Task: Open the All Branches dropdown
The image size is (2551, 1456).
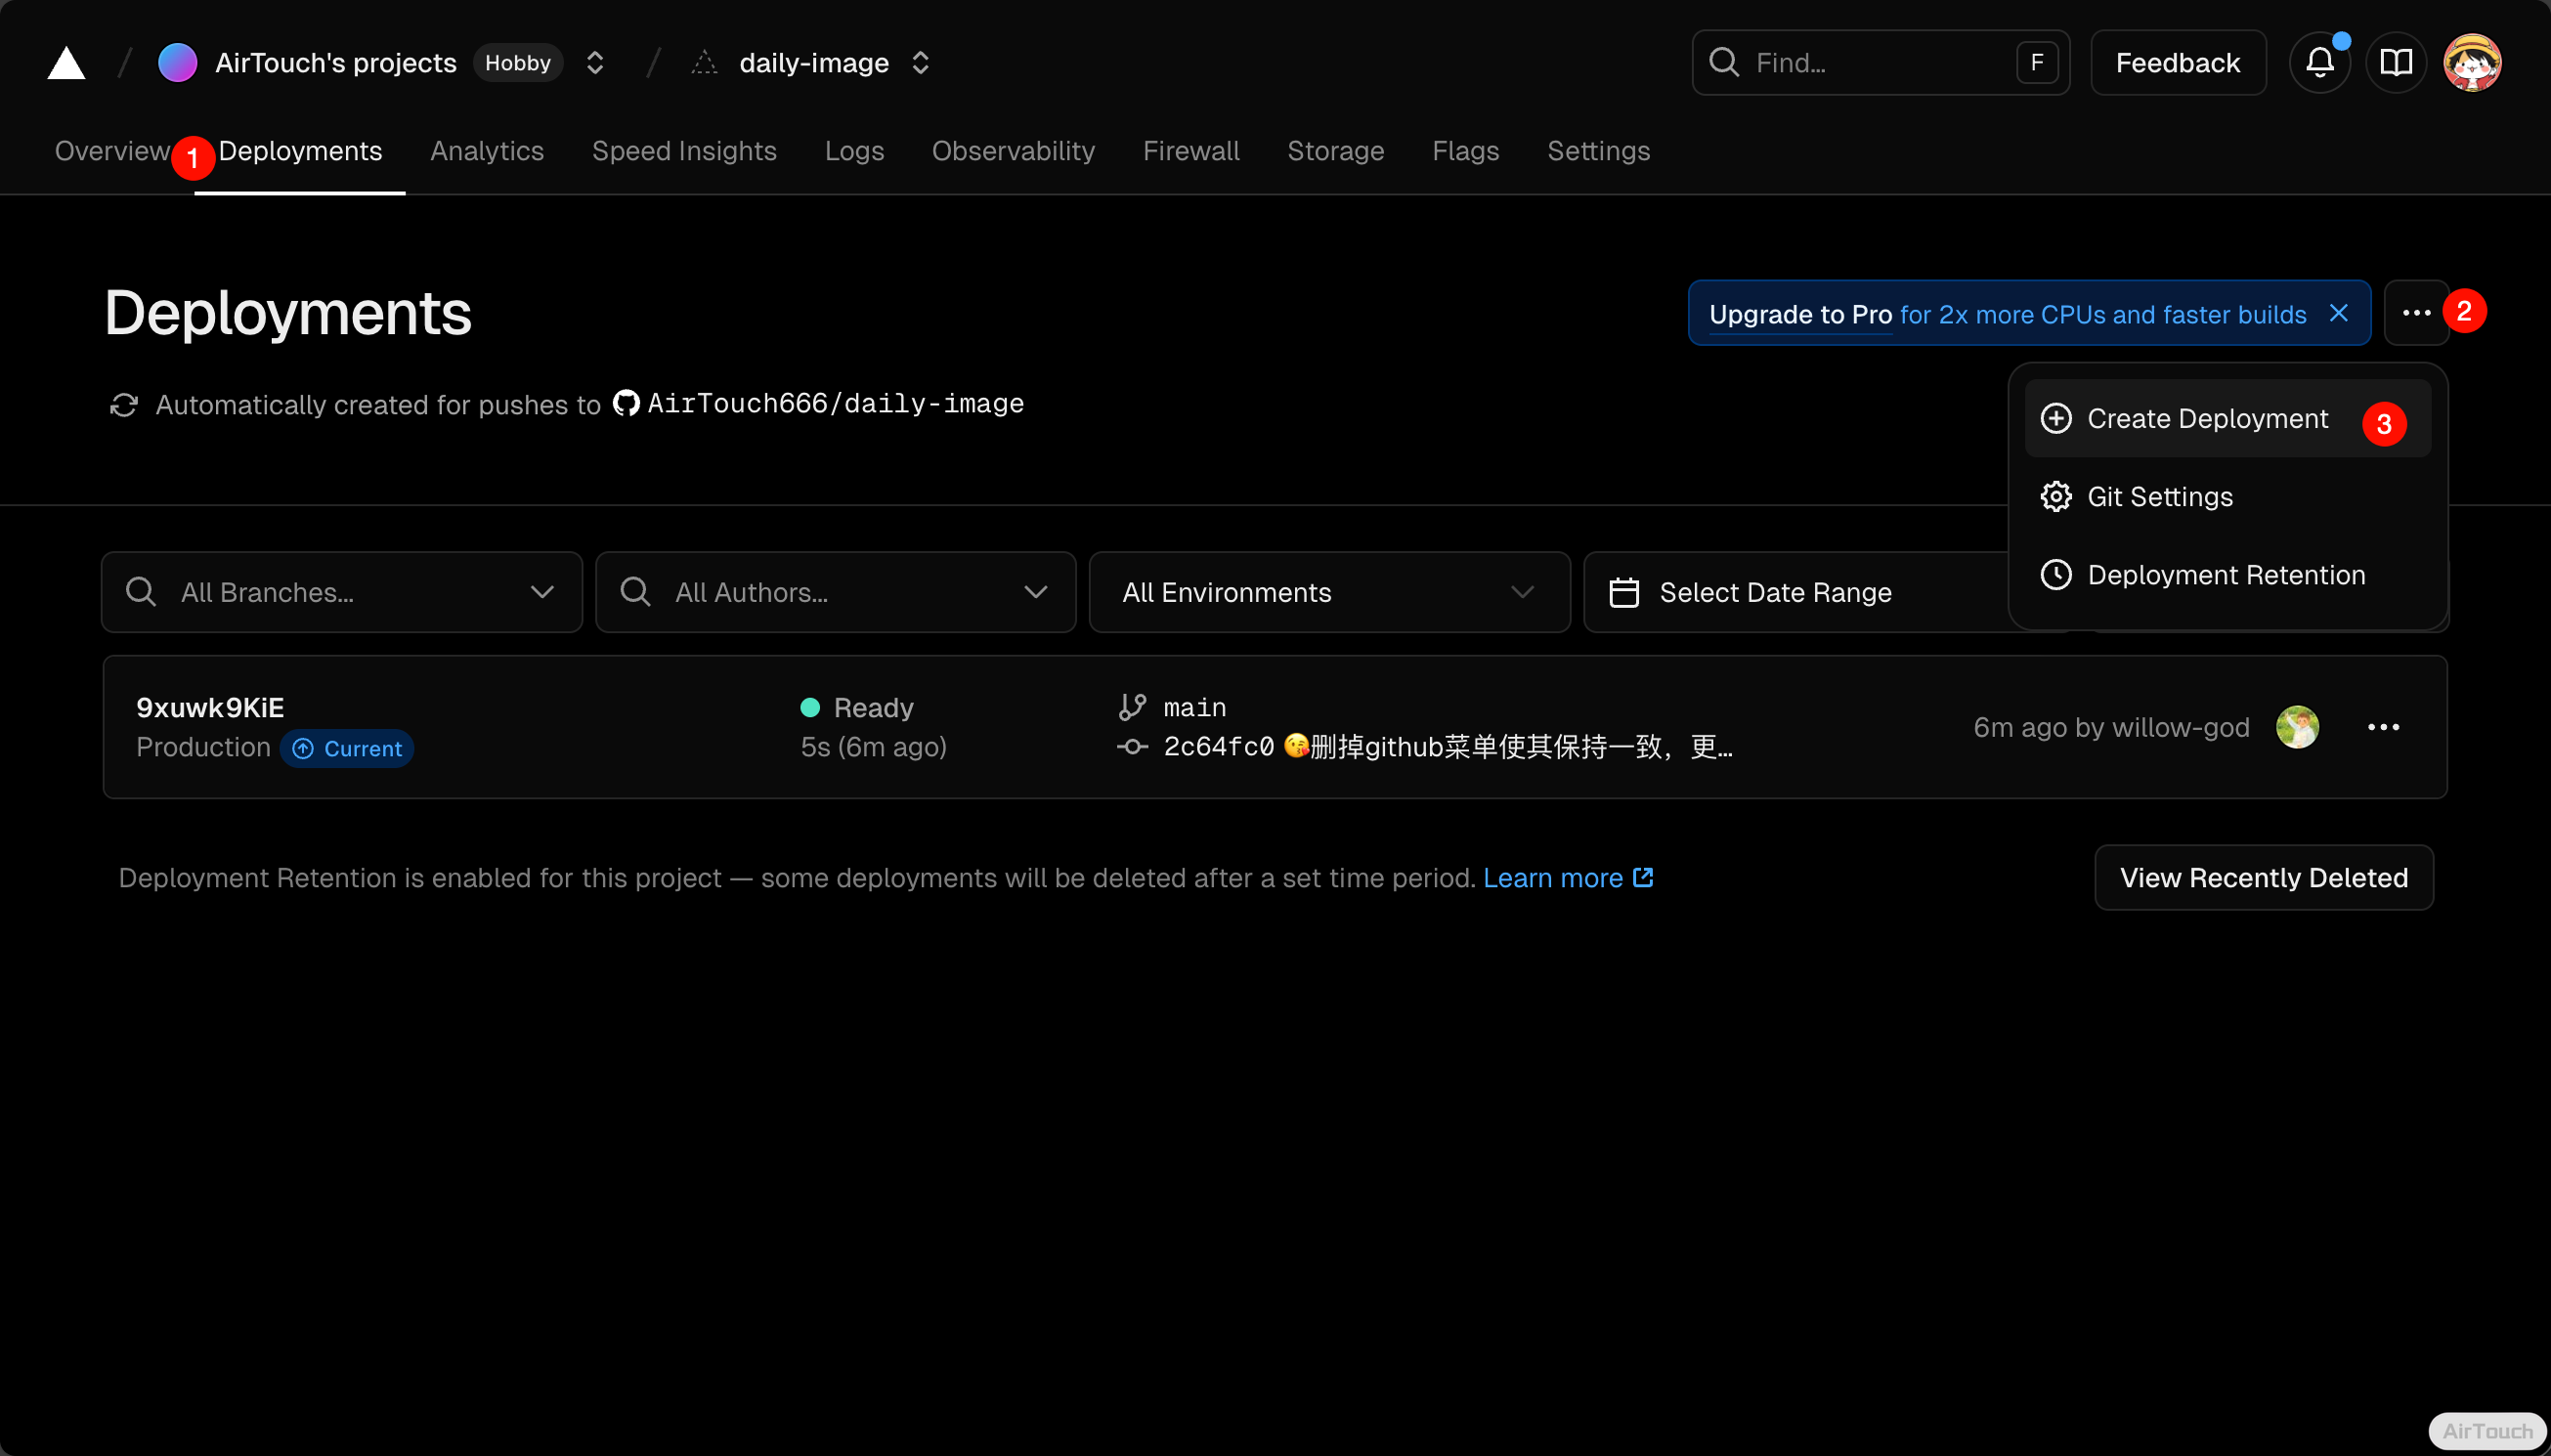Action: [341, 592]
